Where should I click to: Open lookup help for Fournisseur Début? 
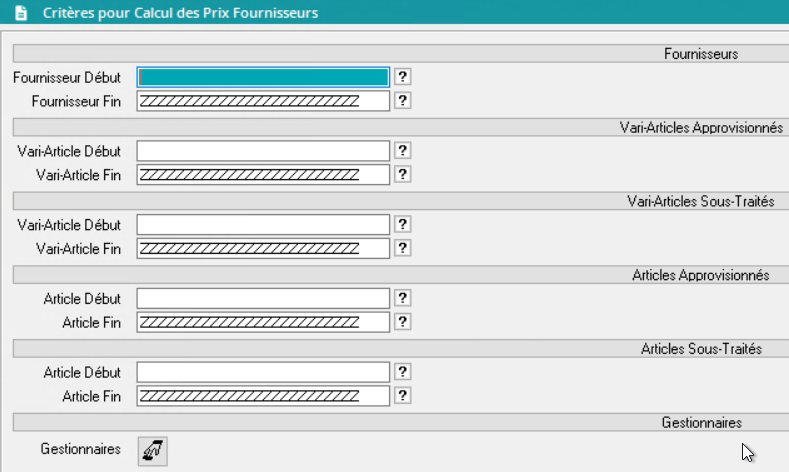[x=403, y=76]
